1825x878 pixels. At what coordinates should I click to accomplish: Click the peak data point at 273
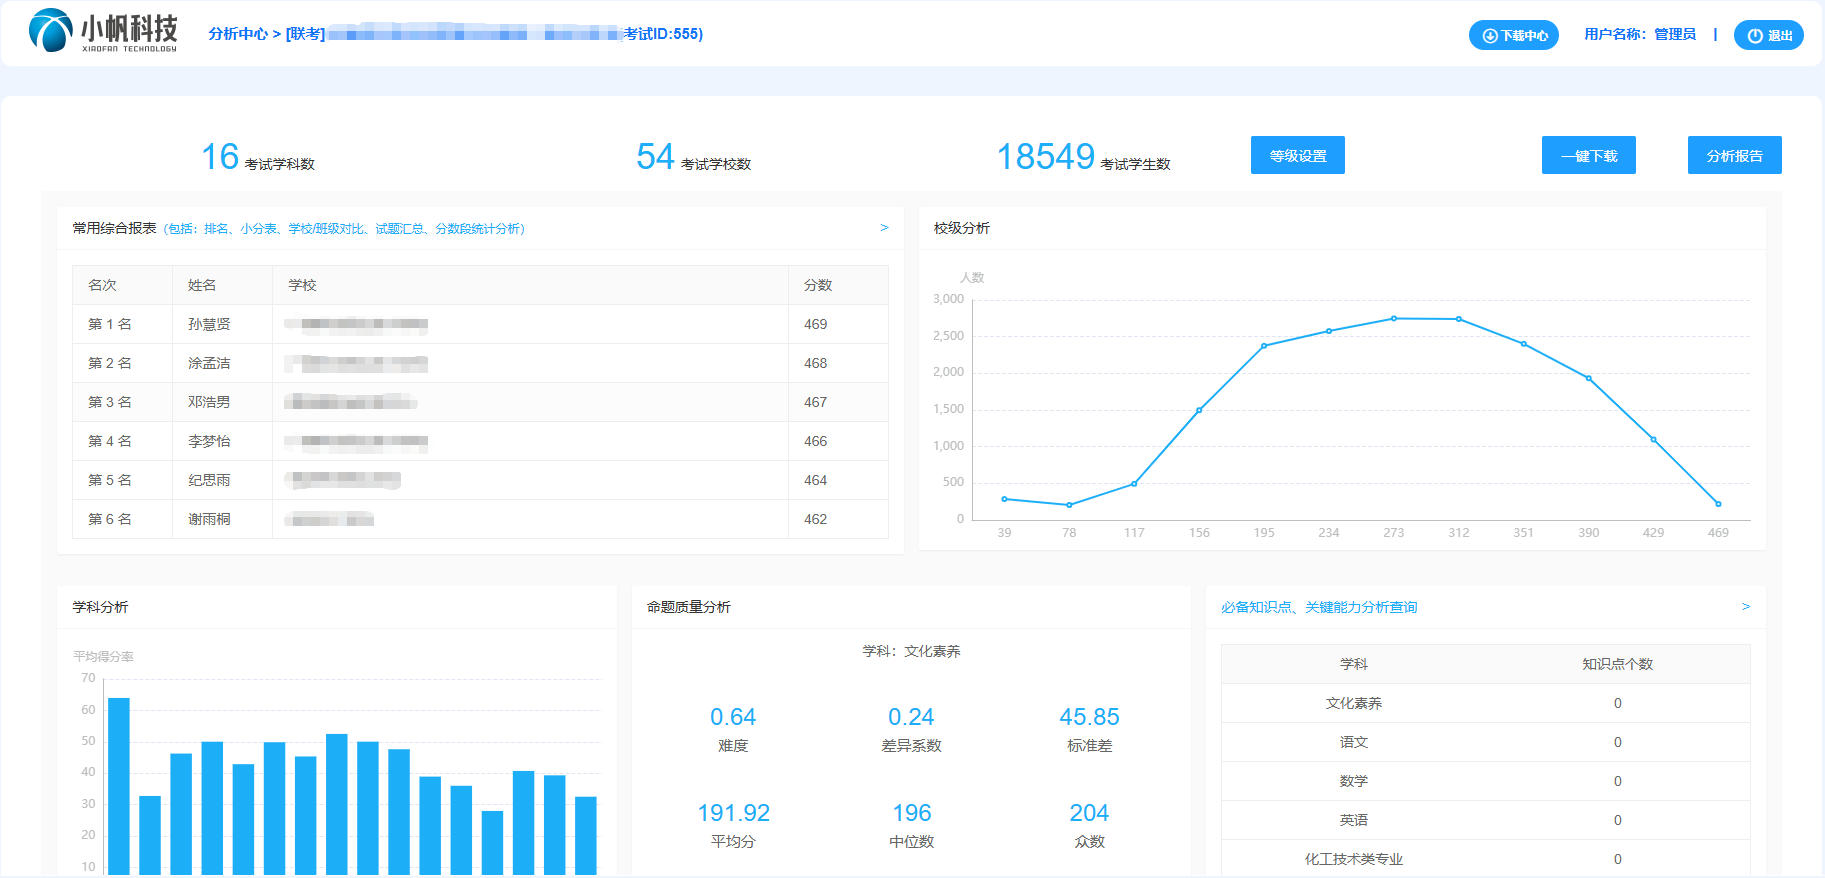pos(1394,319)
